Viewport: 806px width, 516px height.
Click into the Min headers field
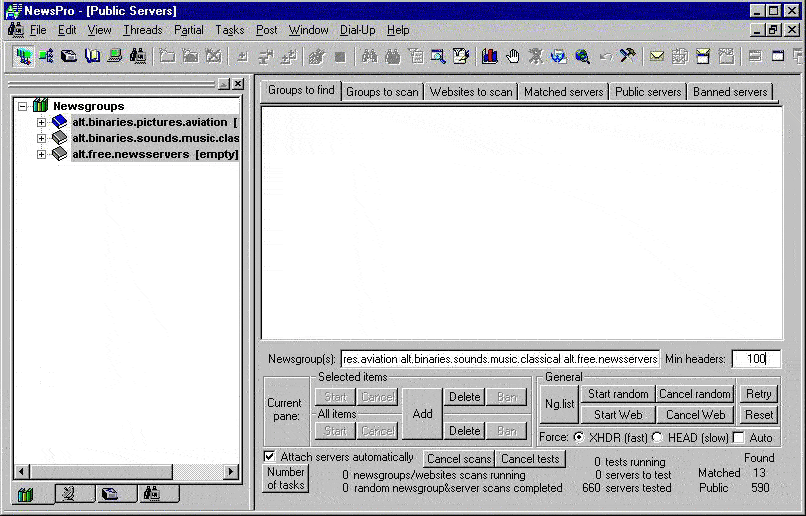click(755, 359)
